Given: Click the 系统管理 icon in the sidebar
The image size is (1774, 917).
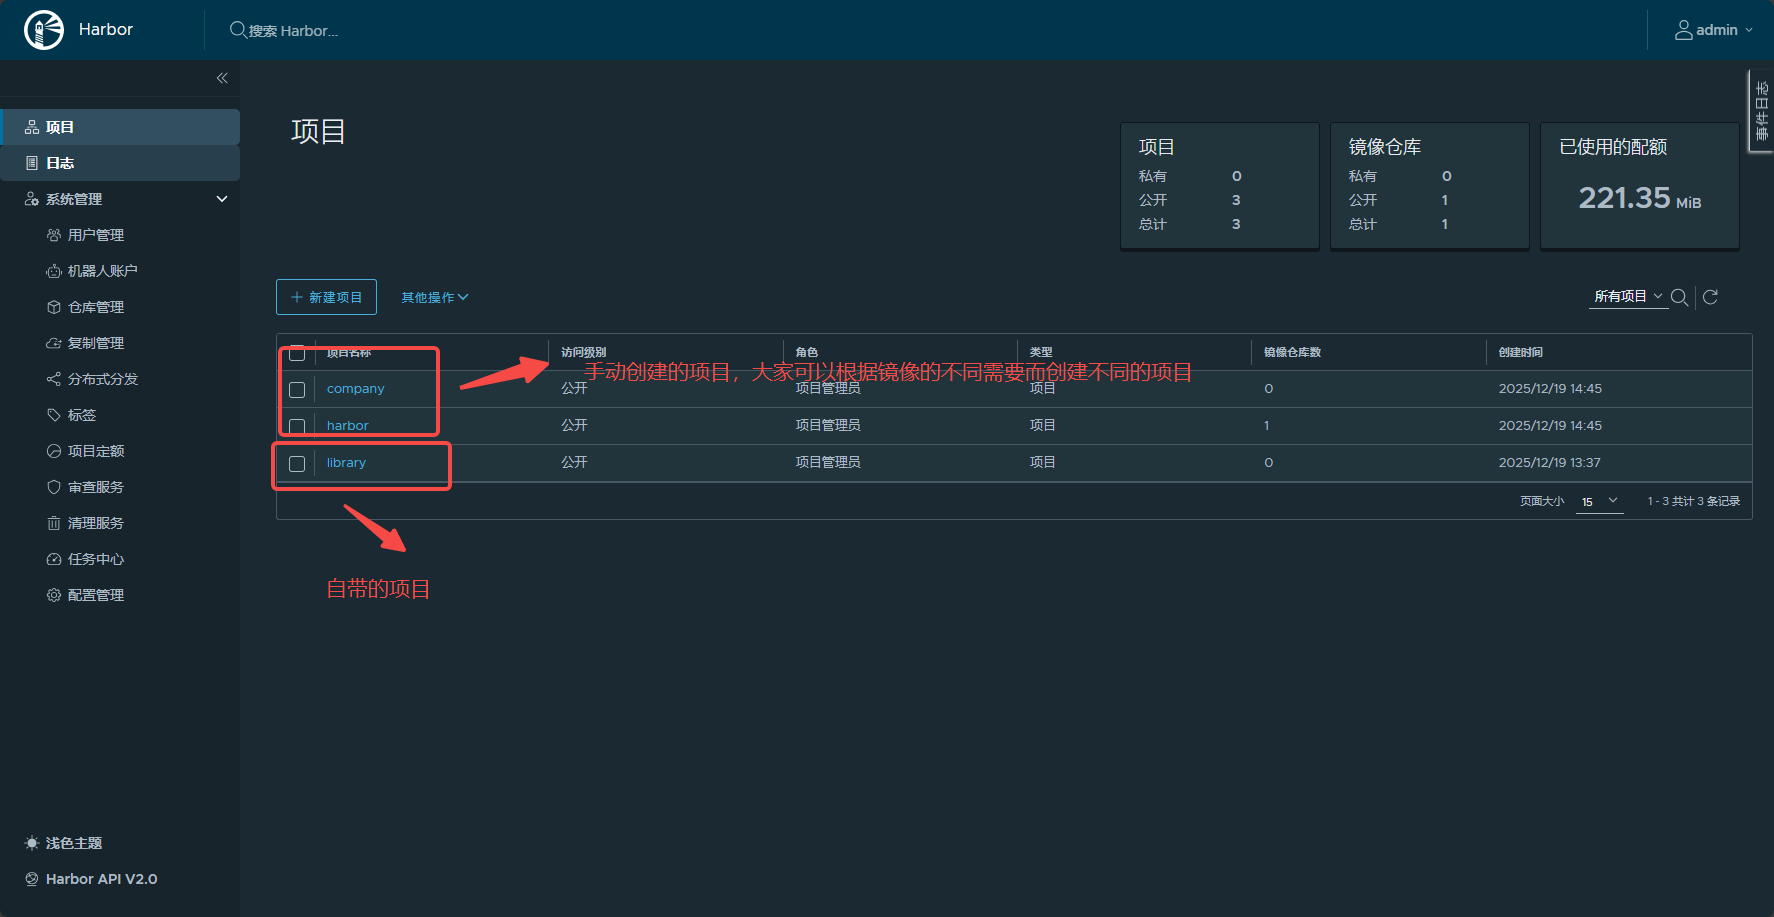Looking at the screenshot, I should click(x=32, y=199).
